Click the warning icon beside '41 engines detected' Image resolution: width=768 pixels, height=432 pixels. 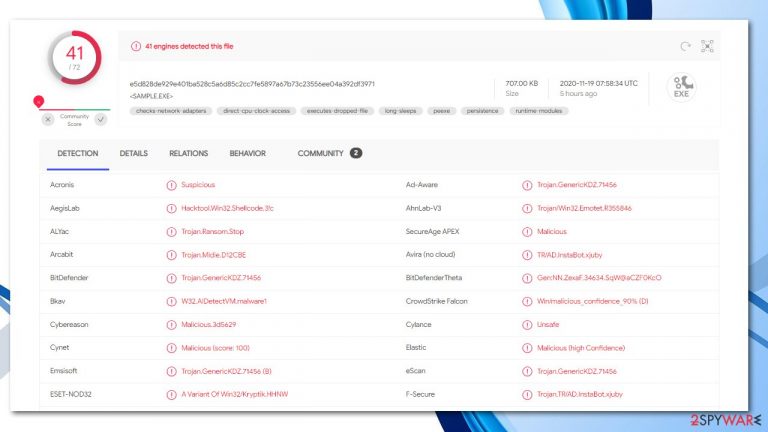(x=136, y=47)
